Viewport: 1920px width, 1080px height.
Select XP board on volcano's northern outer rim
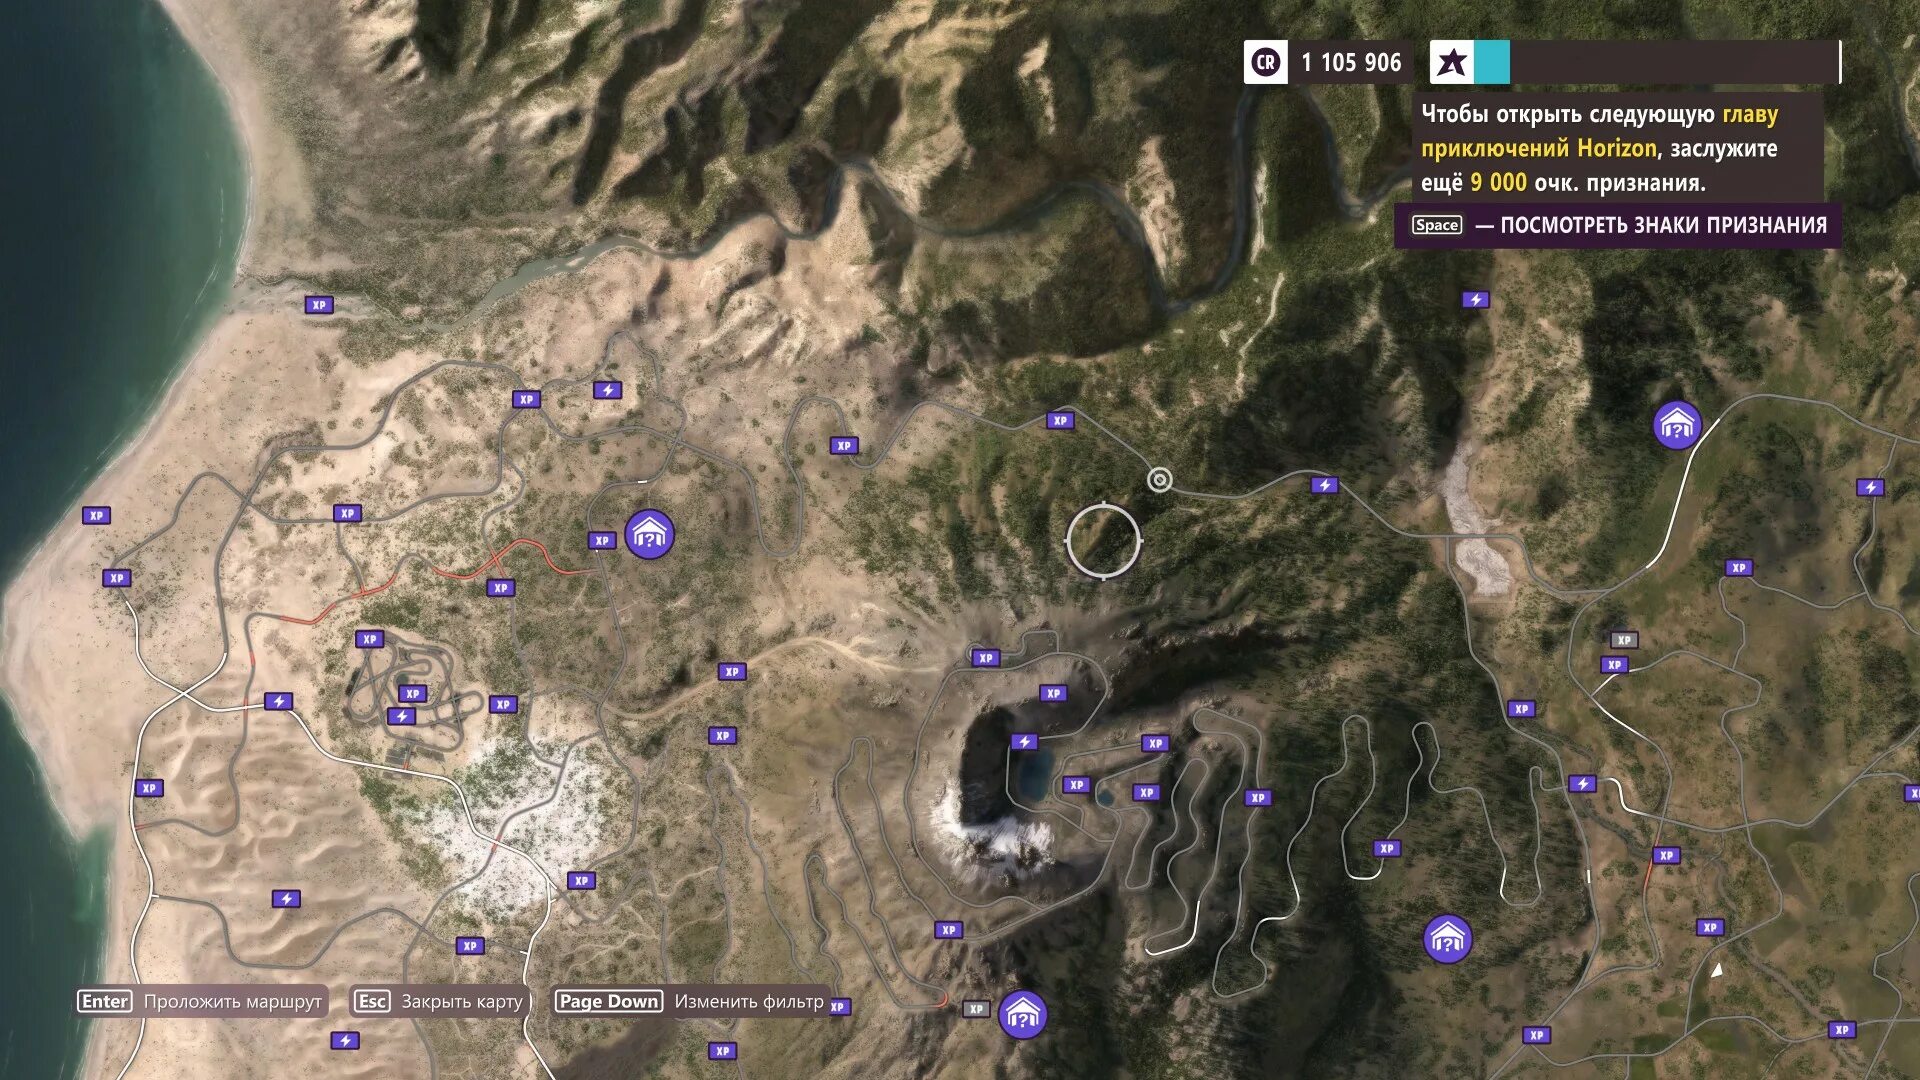click(986, 658)
